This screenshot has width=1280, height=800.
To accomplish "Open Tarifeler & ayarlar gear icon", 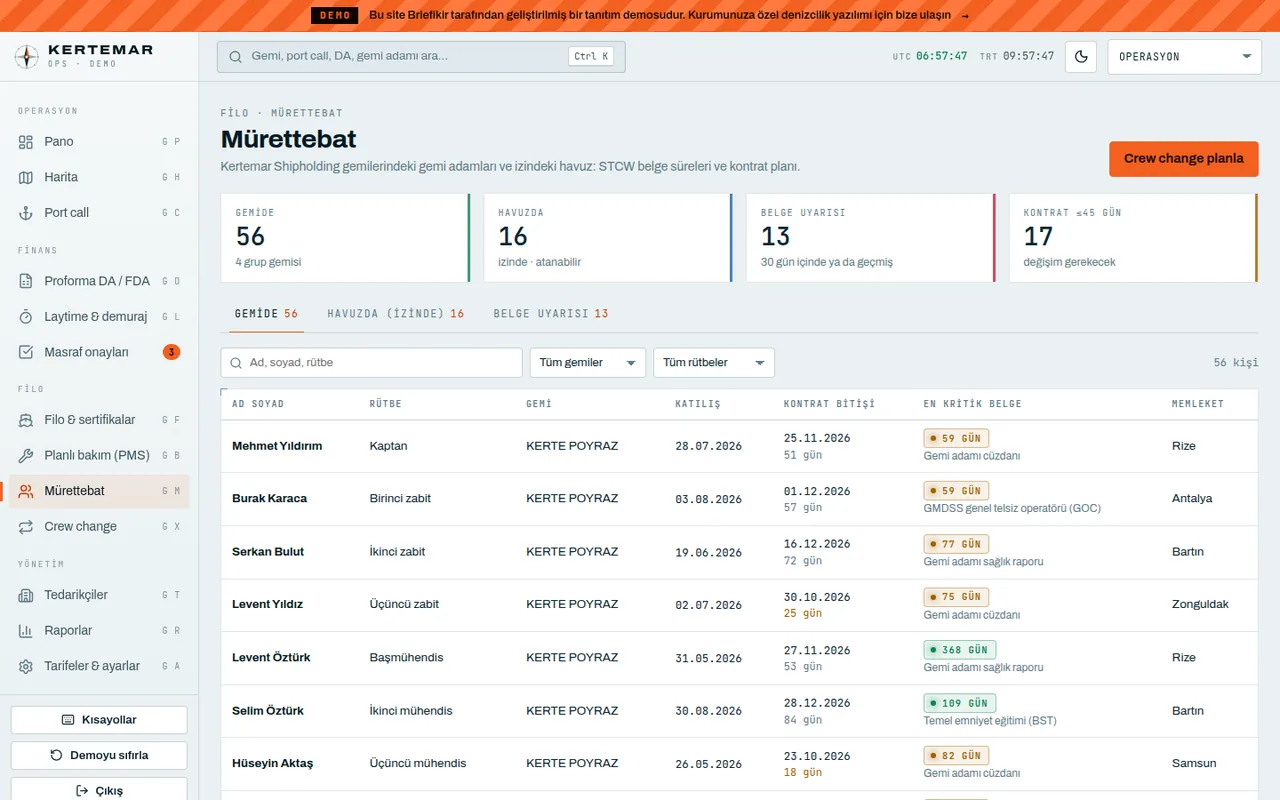I will click(x=26, y=666).
